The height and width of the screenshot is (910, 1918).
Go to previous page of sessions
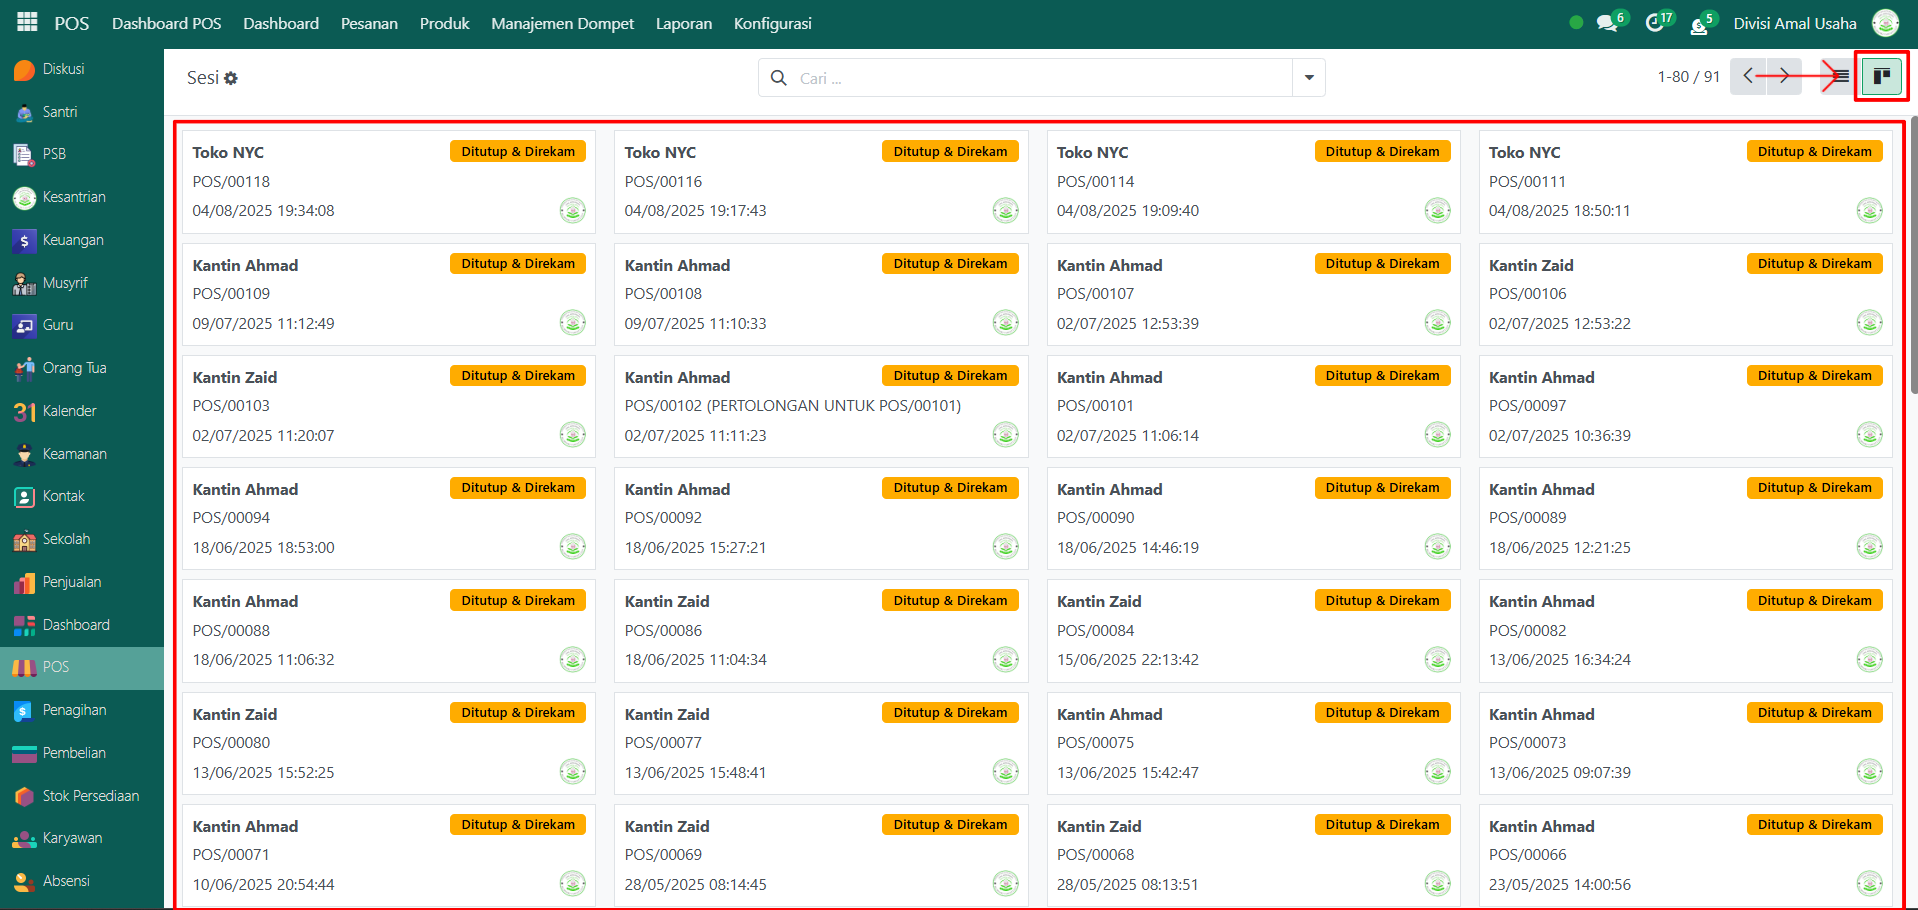pyautogui.click(x=1748, y=76)
